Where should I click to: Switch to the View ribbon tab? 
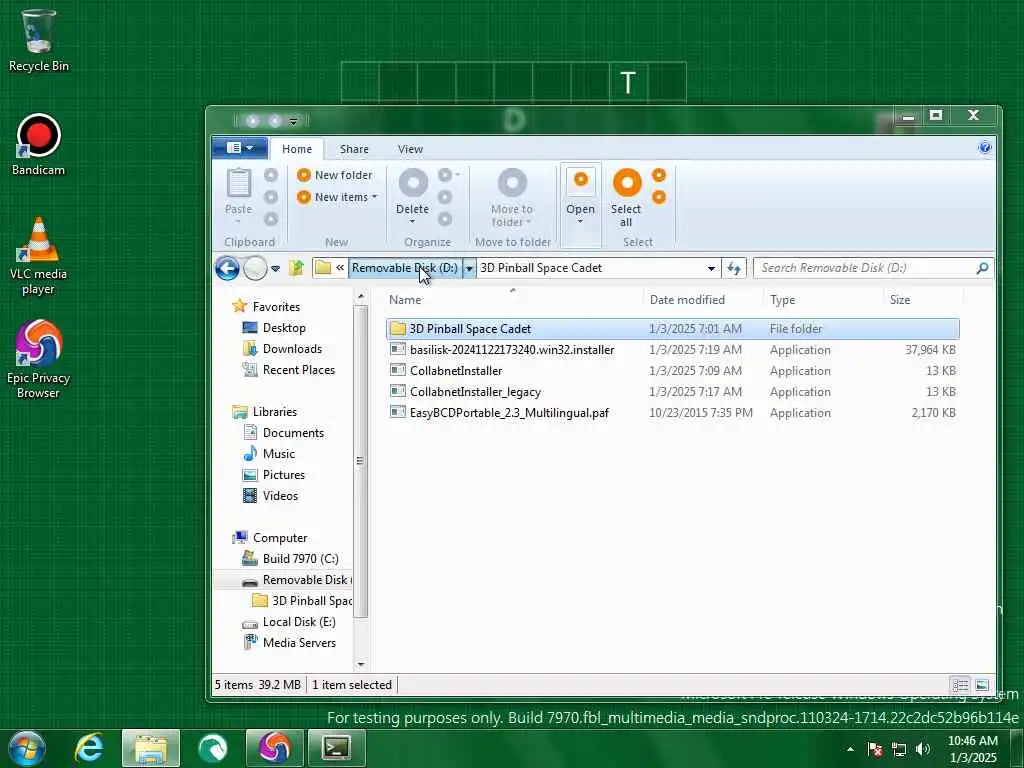coord(411,149)
